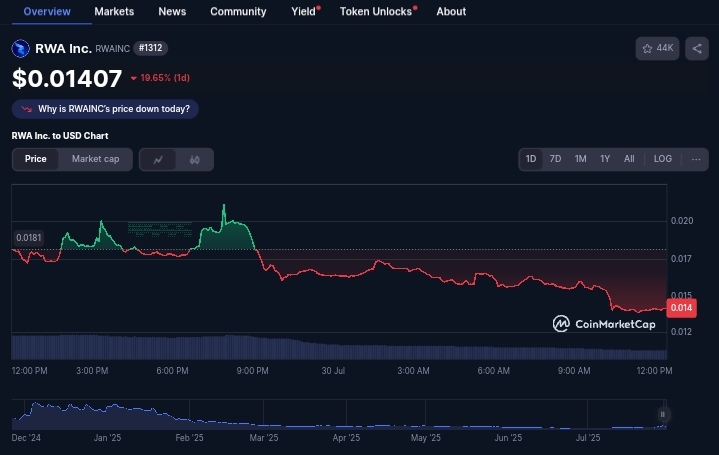The width and height of the screenshot is (719, 455).
Task: Add to watchlist with the 44K star
Action: tap(657, 48)
